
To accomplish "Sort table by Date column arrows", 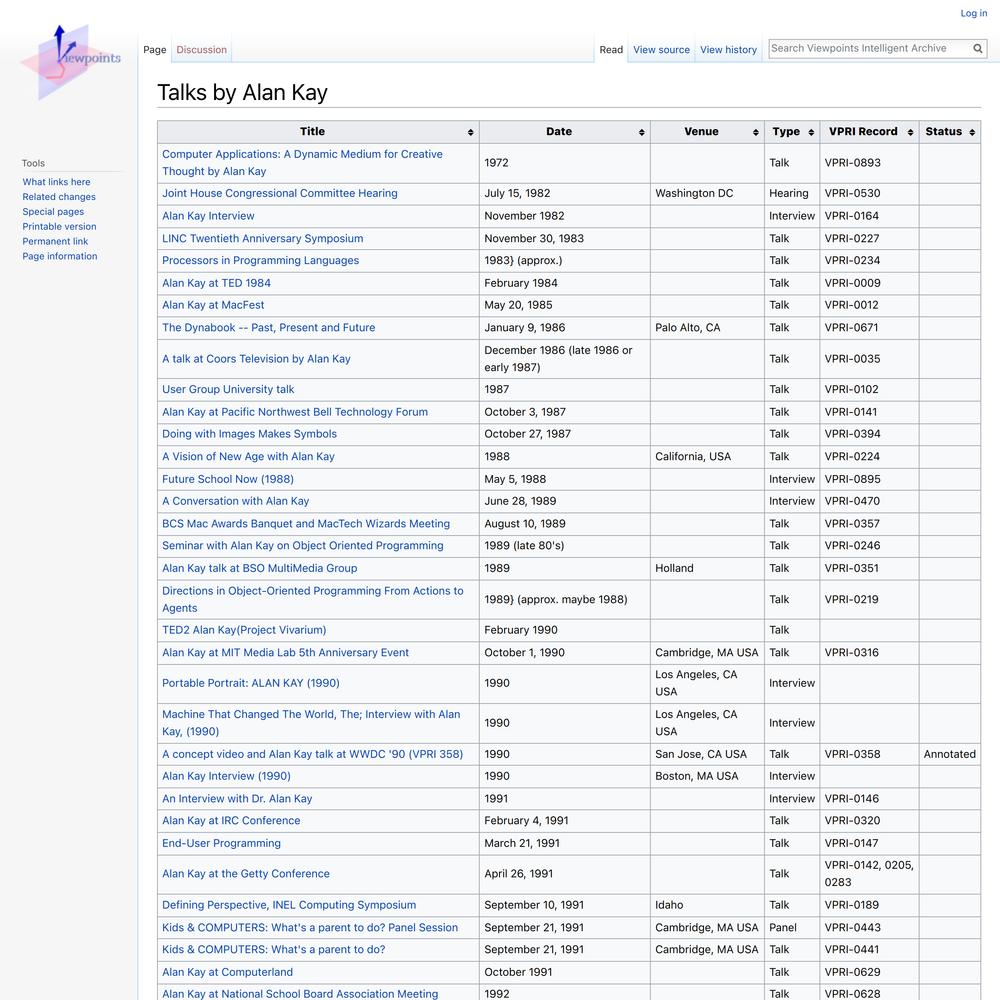I will tap(642, 132).
